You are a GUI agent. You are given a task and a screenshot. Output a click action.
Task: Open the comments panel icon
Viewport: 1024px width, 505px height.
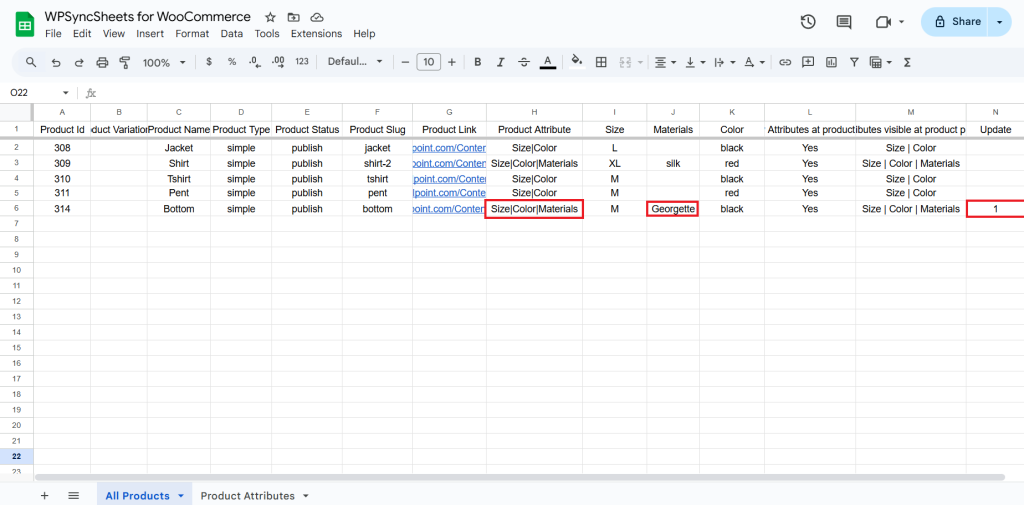844,22
